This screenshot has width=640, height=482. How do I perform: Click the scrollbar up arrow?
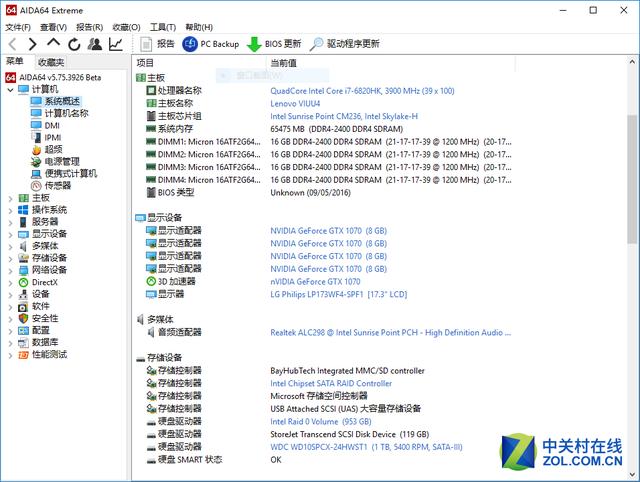[632, 62]
